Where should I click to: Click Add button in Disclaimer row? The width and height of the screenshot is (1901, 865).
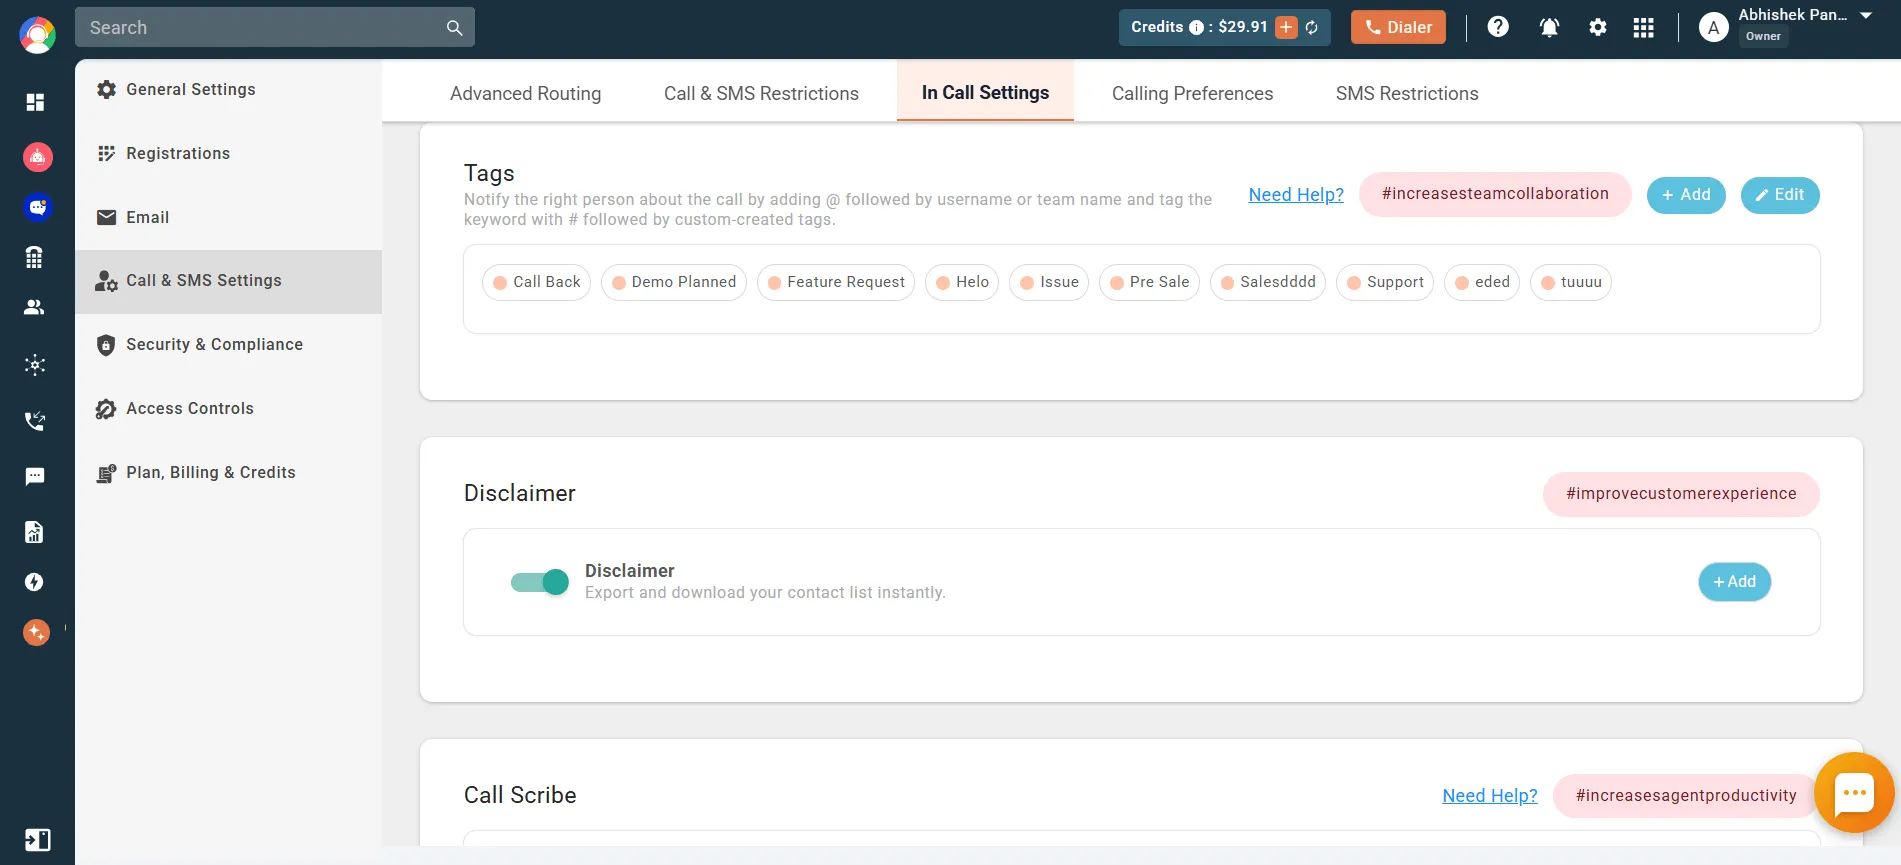tap(1735, 582)
